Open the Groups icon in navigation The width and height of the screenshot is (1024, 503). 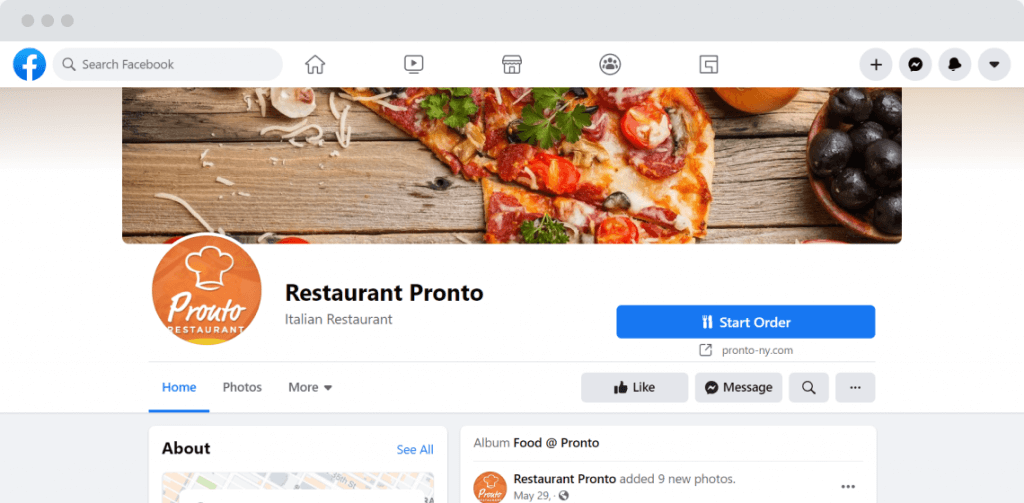tap(610, 64)
